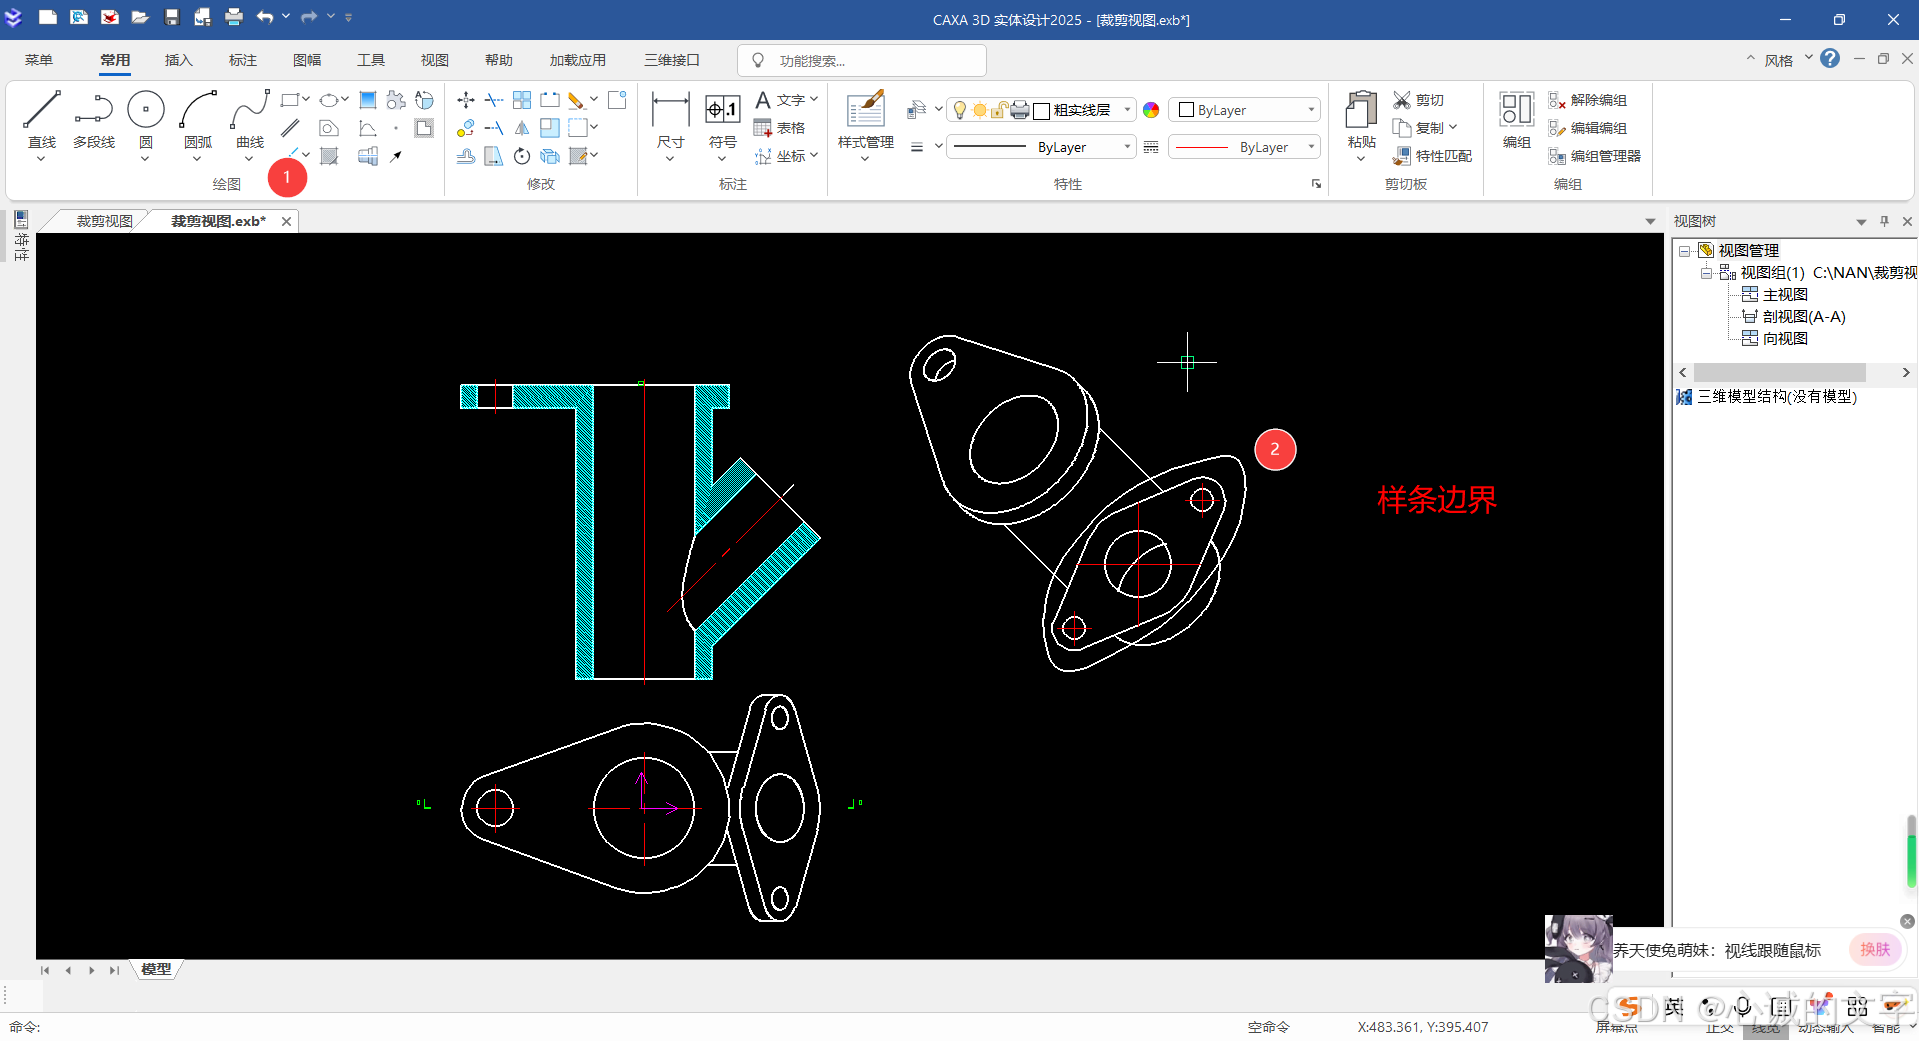The height and width of the screenshot is (1041, 1919).
Task: Select the trim modify tool
Action: (x=494, y=100)
